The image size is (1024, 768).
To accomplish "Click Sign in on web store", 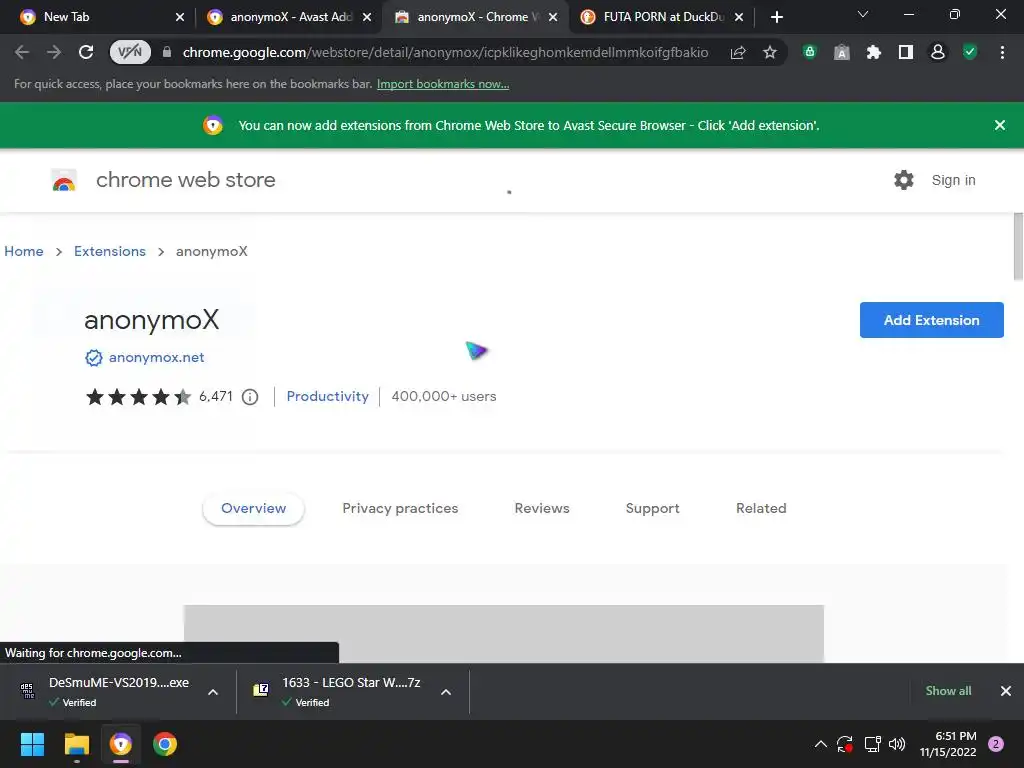I will 953,180.
